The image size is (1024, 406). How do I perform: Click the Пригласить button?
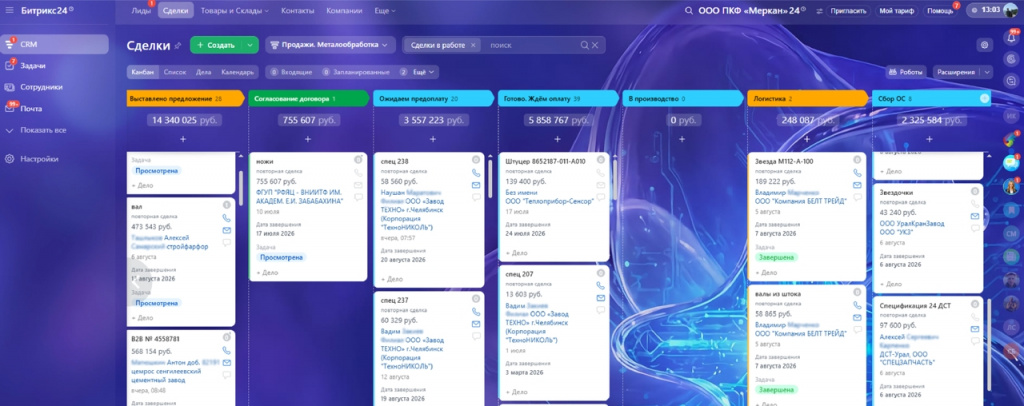point(848,11)
